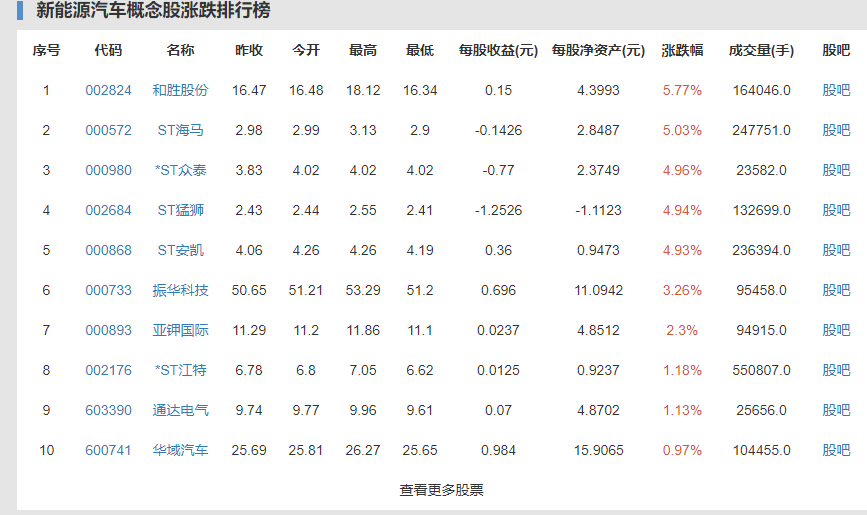
Task: Open stock code 002824 link
Action: coord(108,90)
